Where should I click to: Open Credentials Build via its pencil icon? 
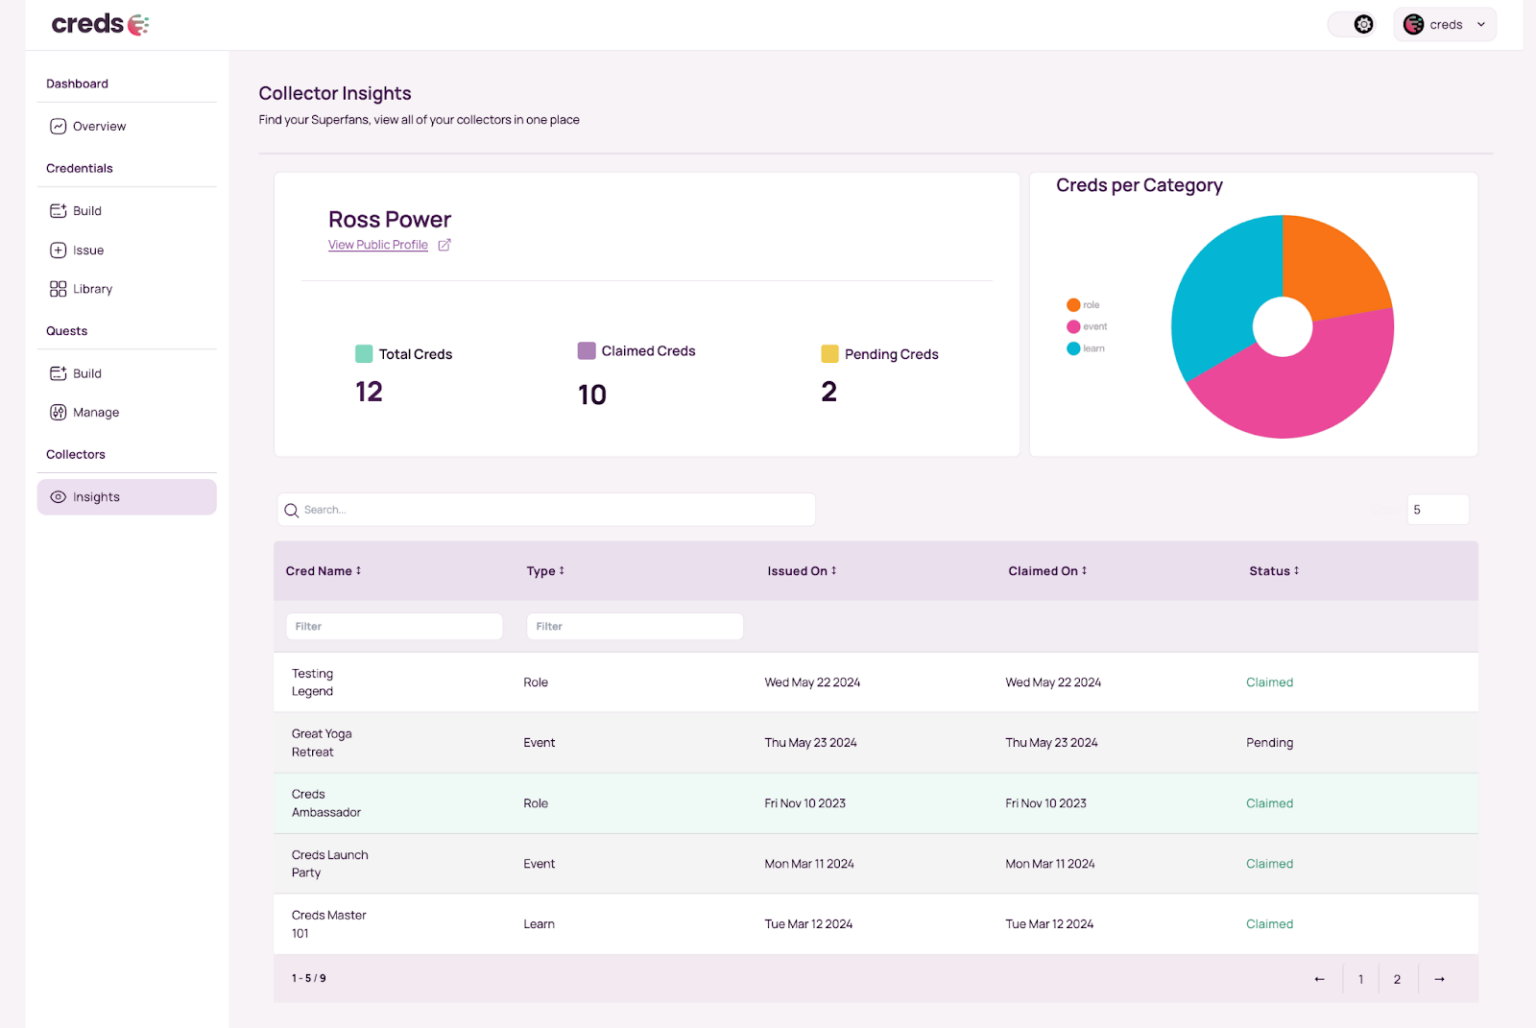(59, 210)
